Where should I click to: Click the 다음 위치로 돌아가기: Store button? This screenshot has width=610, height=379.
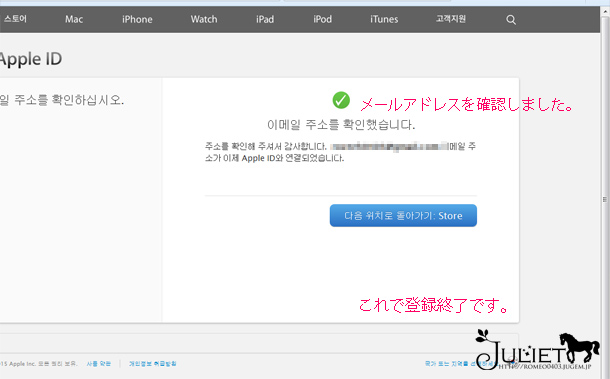[403, 216]
